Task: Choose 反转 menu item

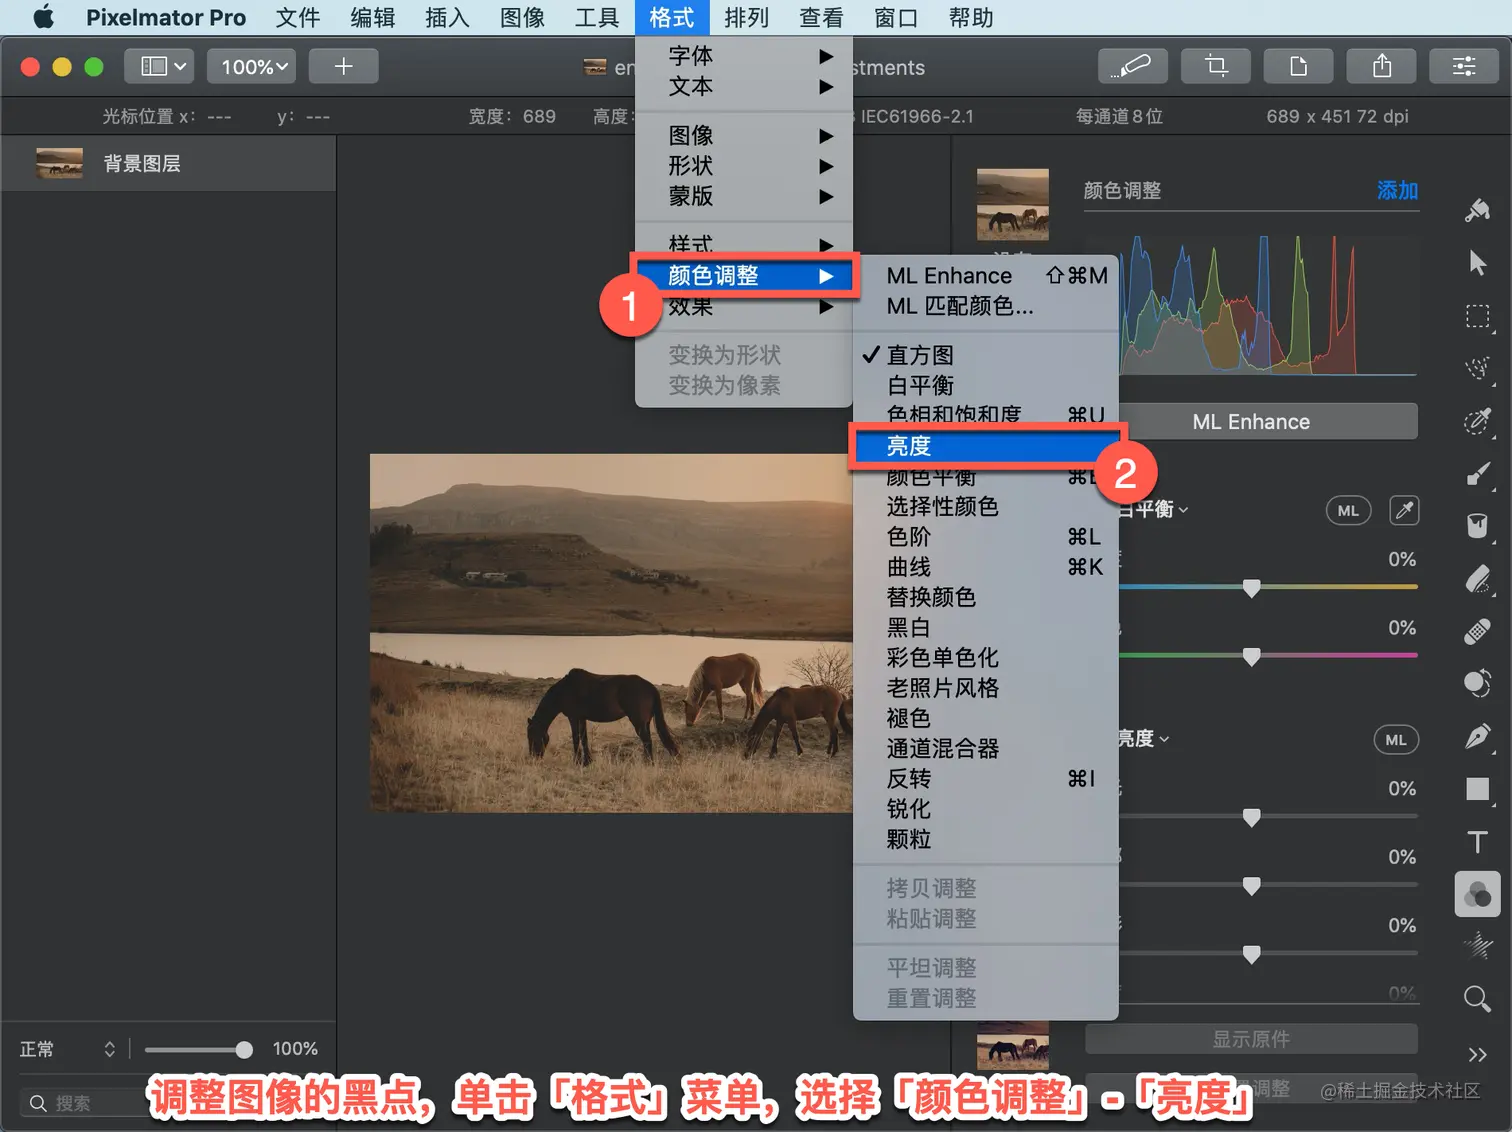Action: [985, 779]
